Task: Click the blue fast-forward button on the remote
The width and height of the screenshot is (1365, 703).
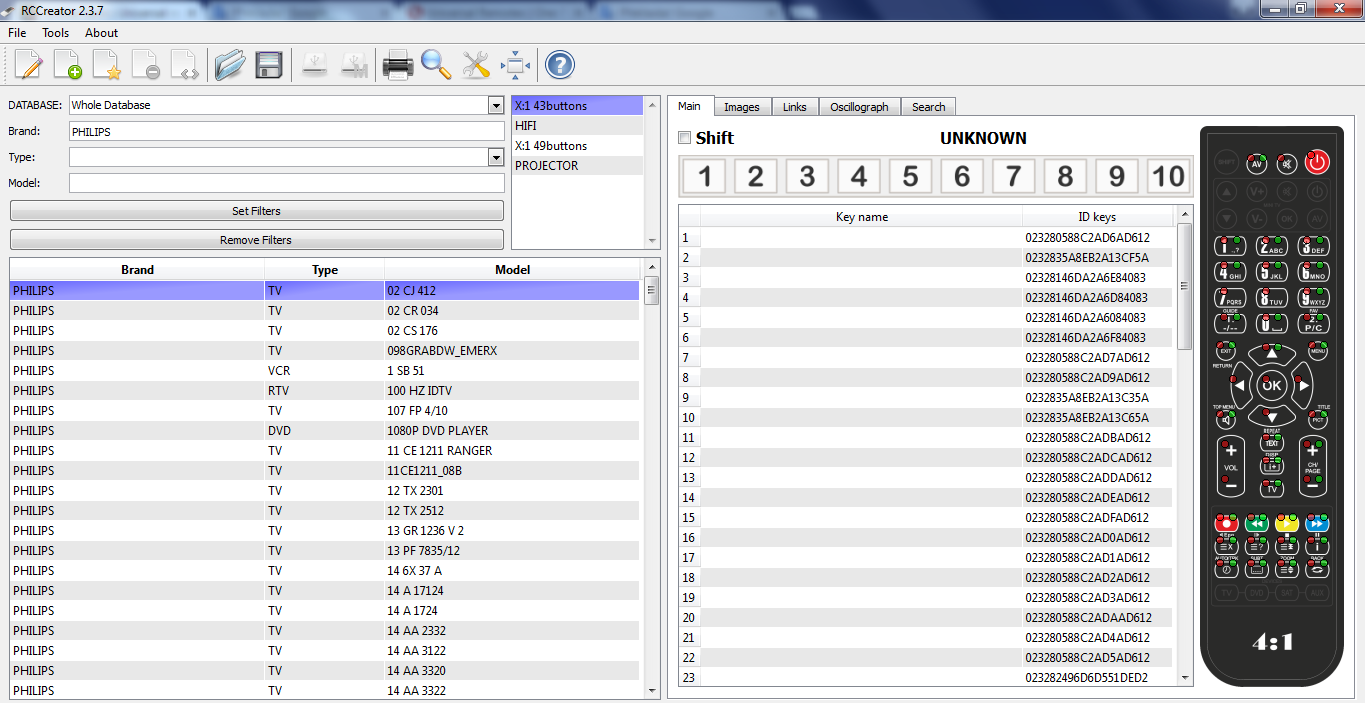Action: pyautogui.click(x=1317, y=523)
